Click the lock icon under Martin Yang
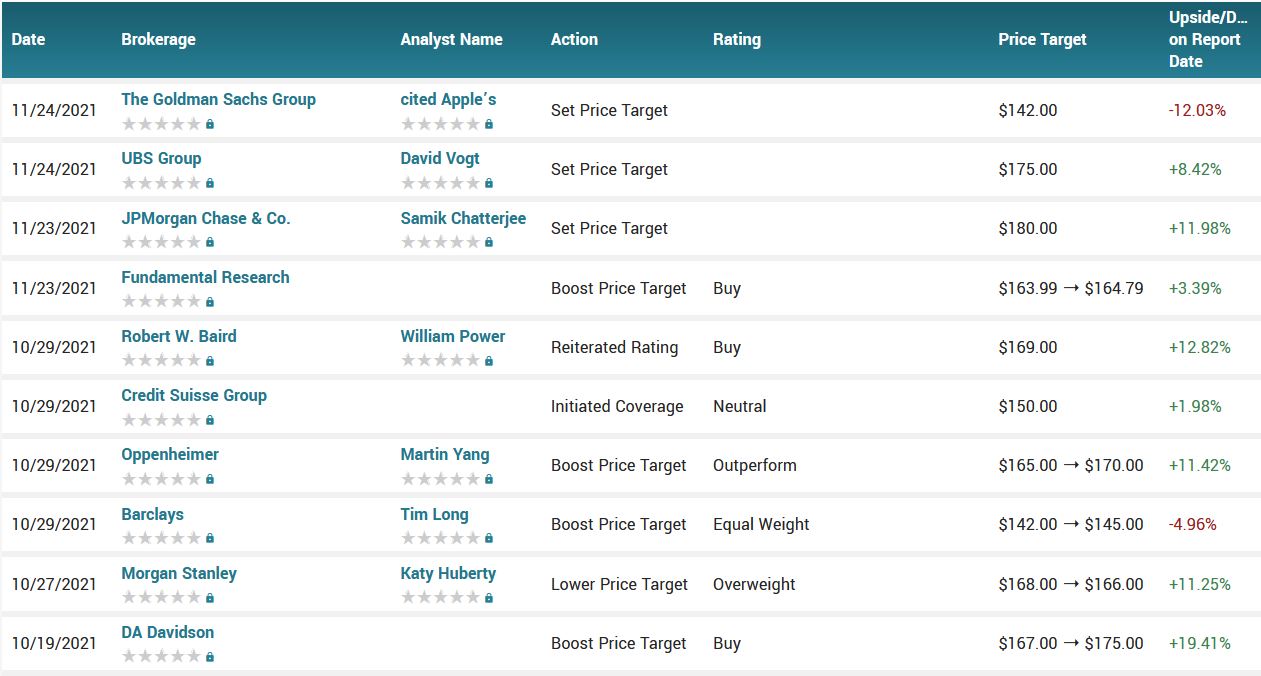Screen dimensions: 1261x676 pos(489,479)
